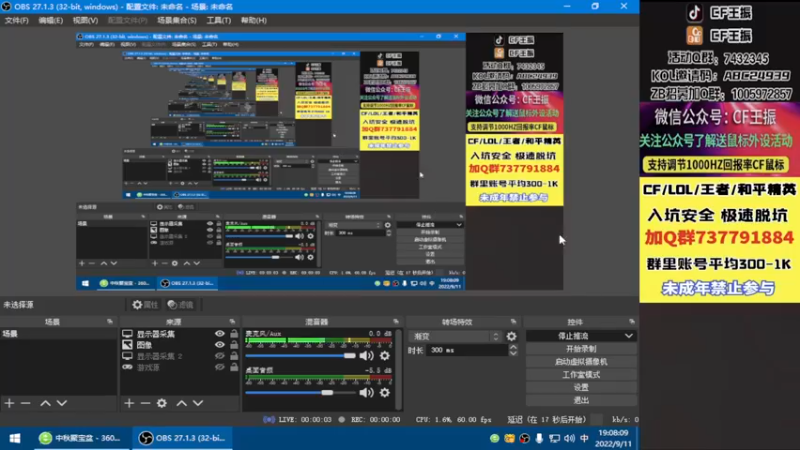This screenshot has height=450, width=800.
Task: Move scene up in Scenes panel
Action: coord(45,403)
